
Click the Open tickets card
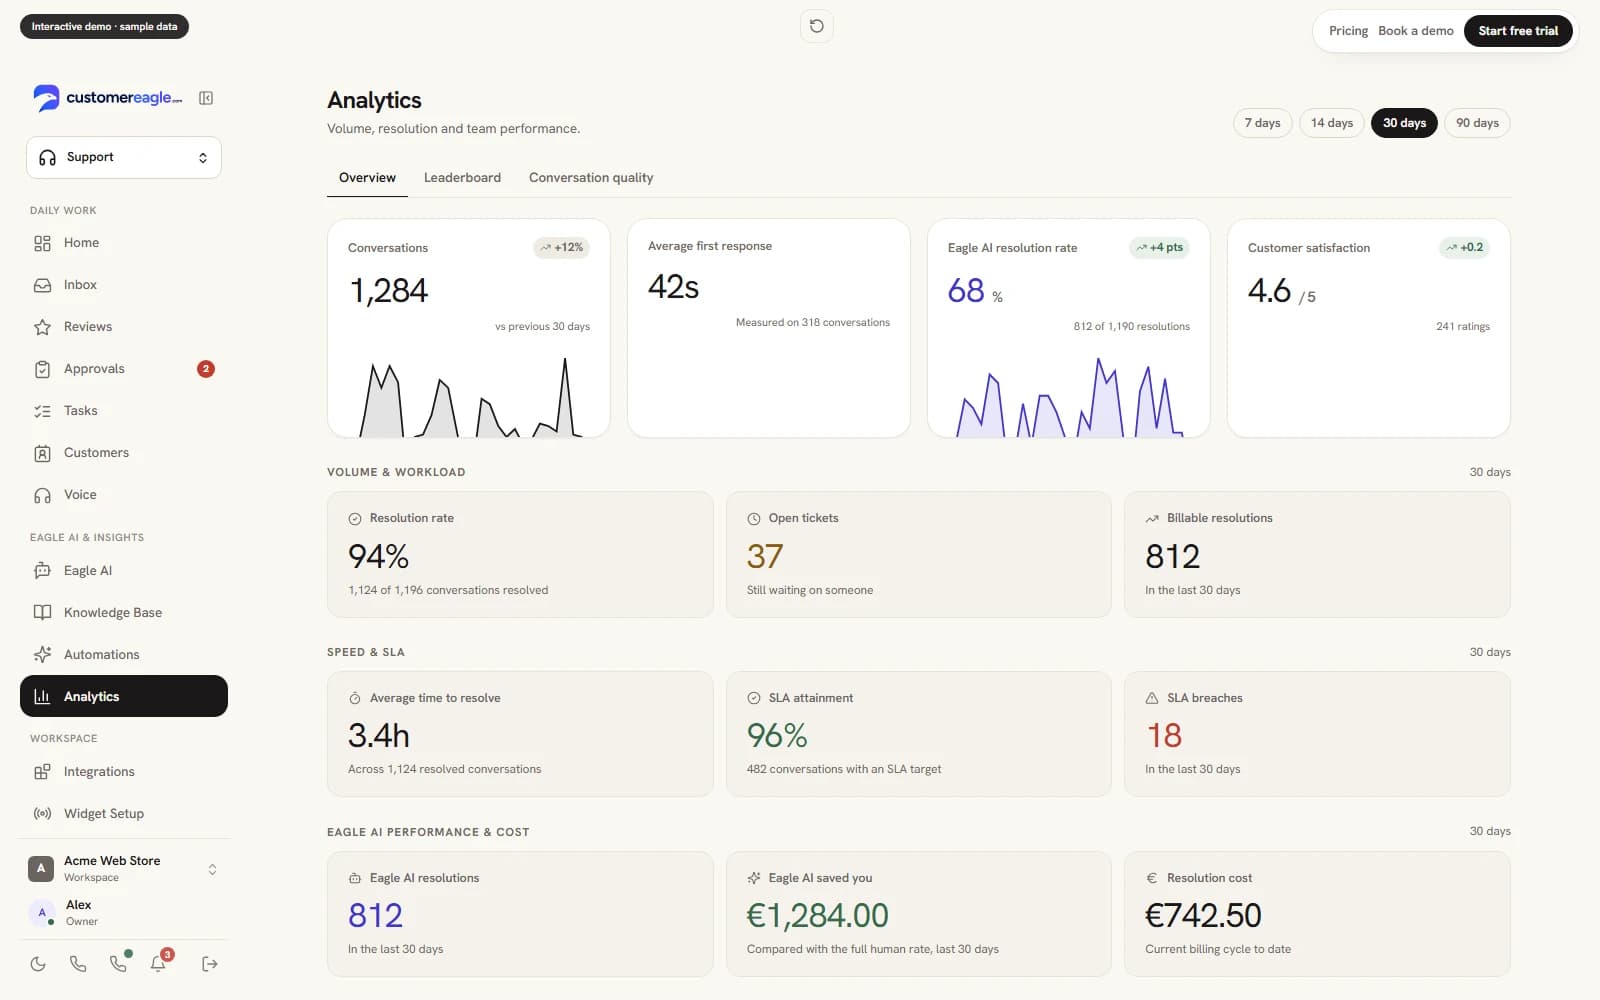[919, 554]
